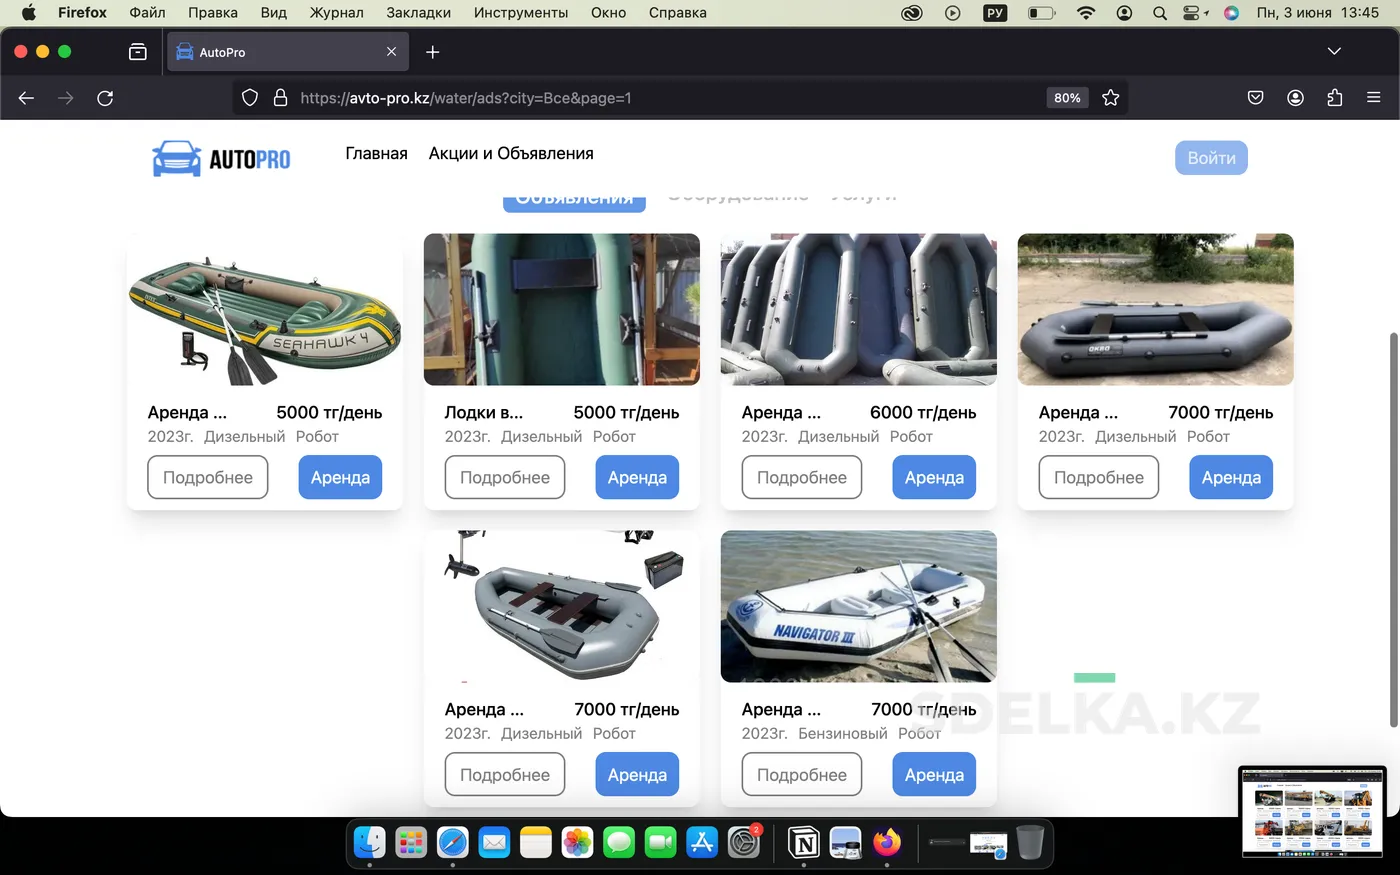1400x875 pixels.
Task: Open the 80% zoom level indicator
Action: [x=1067, y=98]
